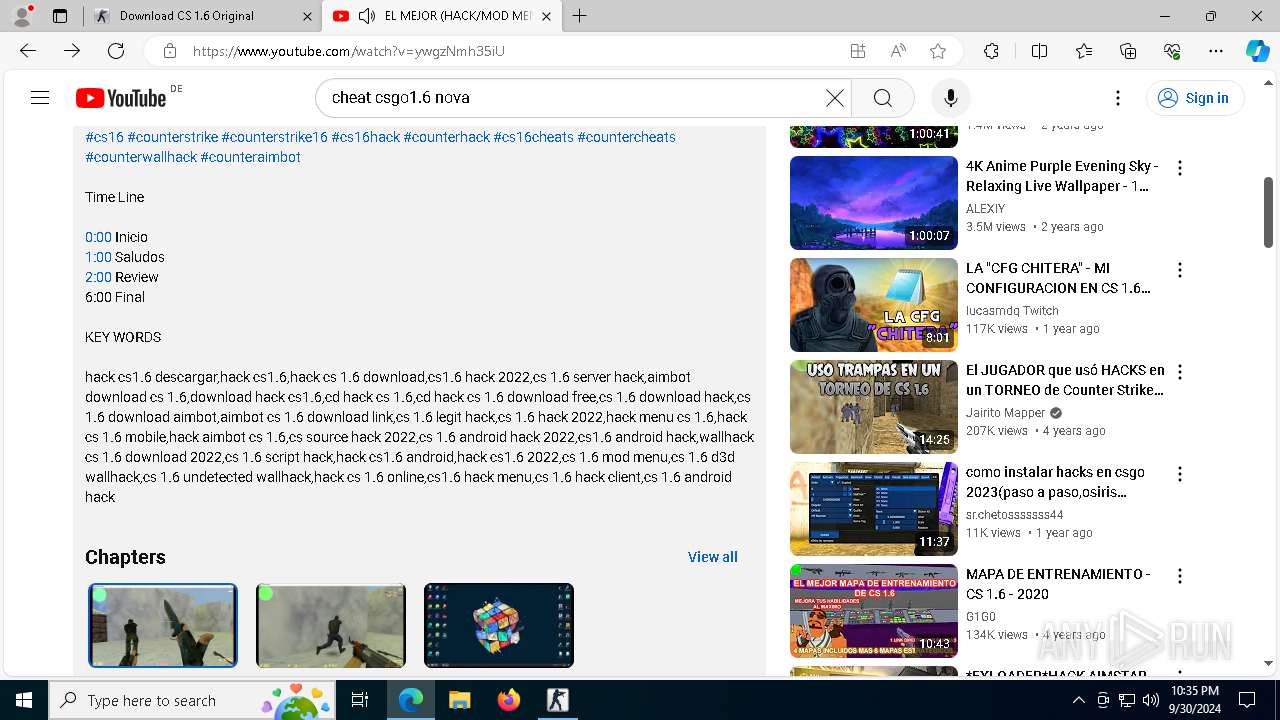Open the Counter-Strike taskbar icon
This screenshot has height=720, width=1280.
point(557,700)
